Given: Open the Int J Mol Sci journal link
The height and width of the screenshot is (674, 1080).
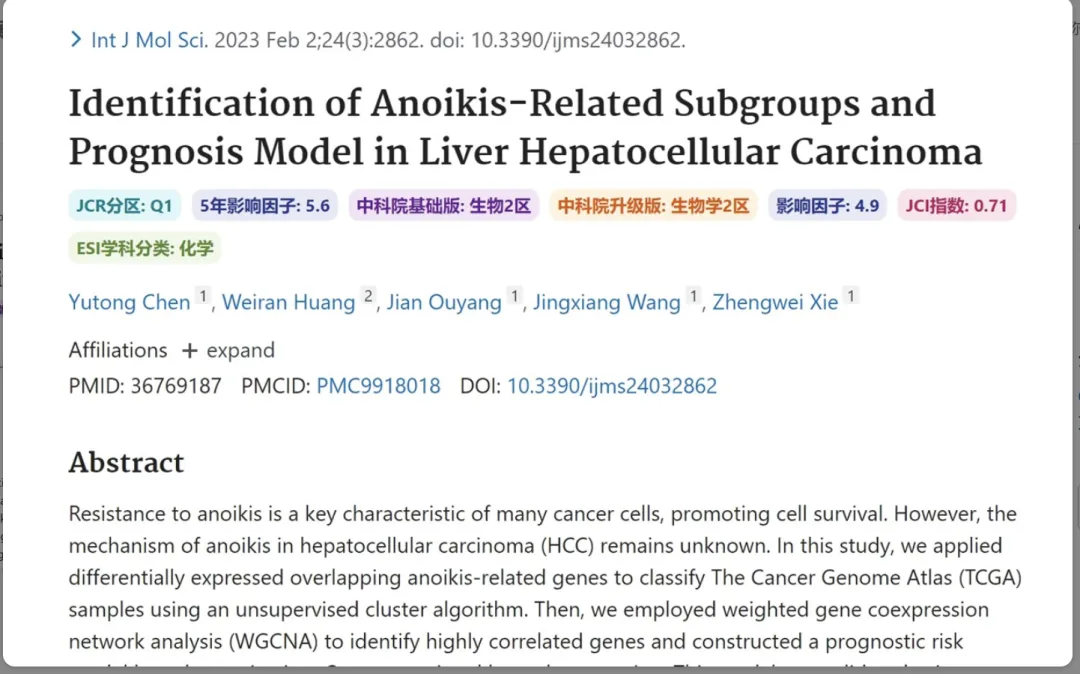Looking at the screenshot, I should 149,40.
